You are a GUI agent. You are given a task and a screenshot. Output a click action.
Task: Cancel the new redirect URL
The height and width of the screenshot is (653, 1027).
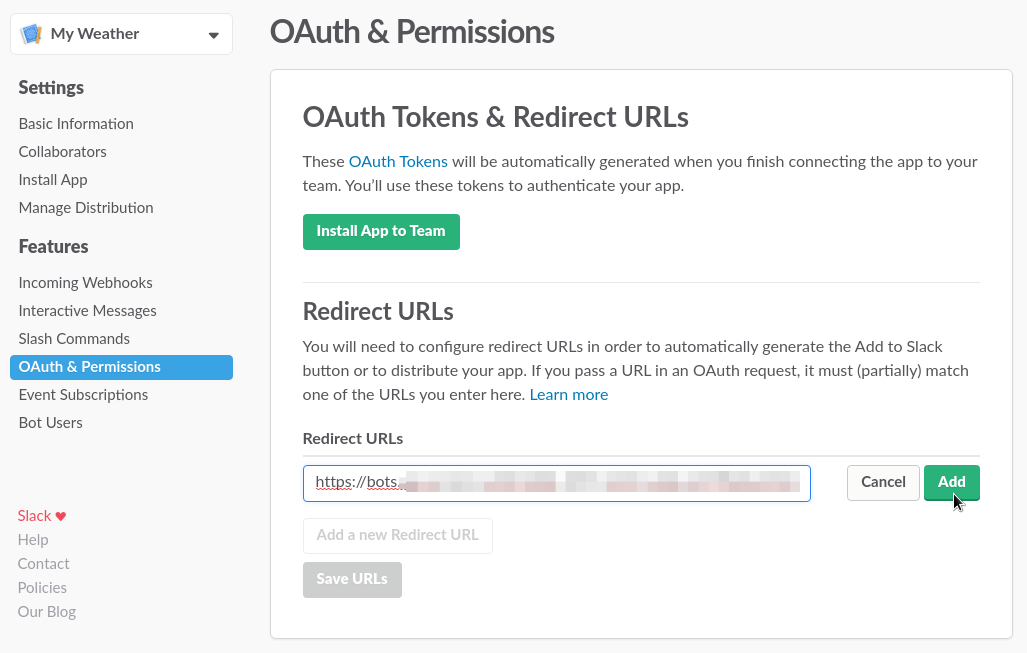[883, 482]
